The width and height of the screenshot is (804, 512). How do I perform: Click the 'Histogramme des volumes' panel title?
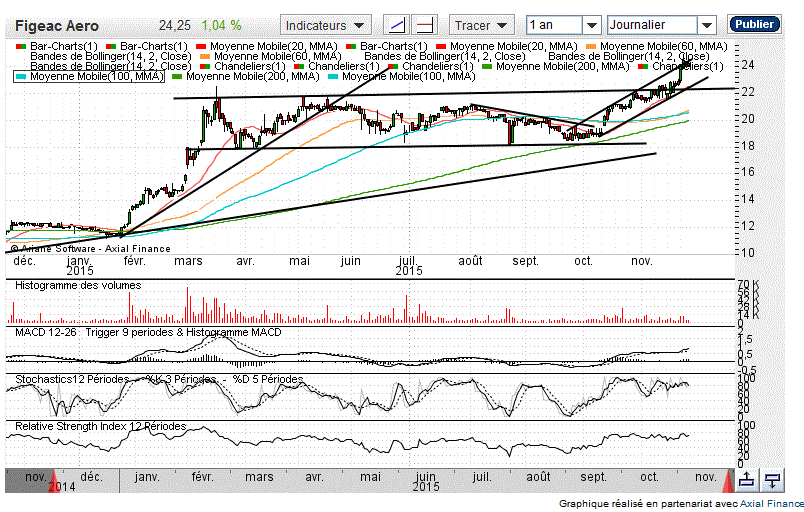click(78, 285)
